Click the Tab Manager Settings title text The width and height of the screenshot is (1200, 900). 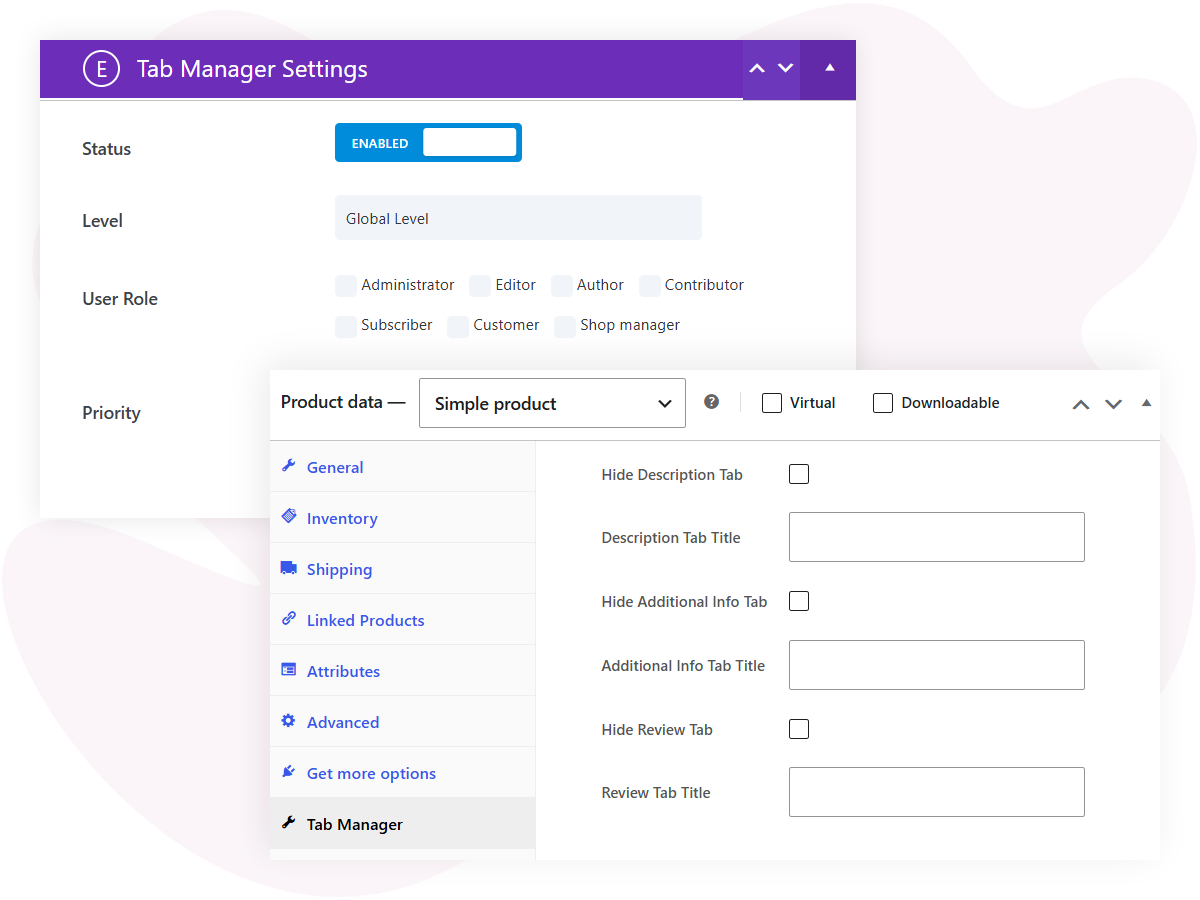click(252, 69)
